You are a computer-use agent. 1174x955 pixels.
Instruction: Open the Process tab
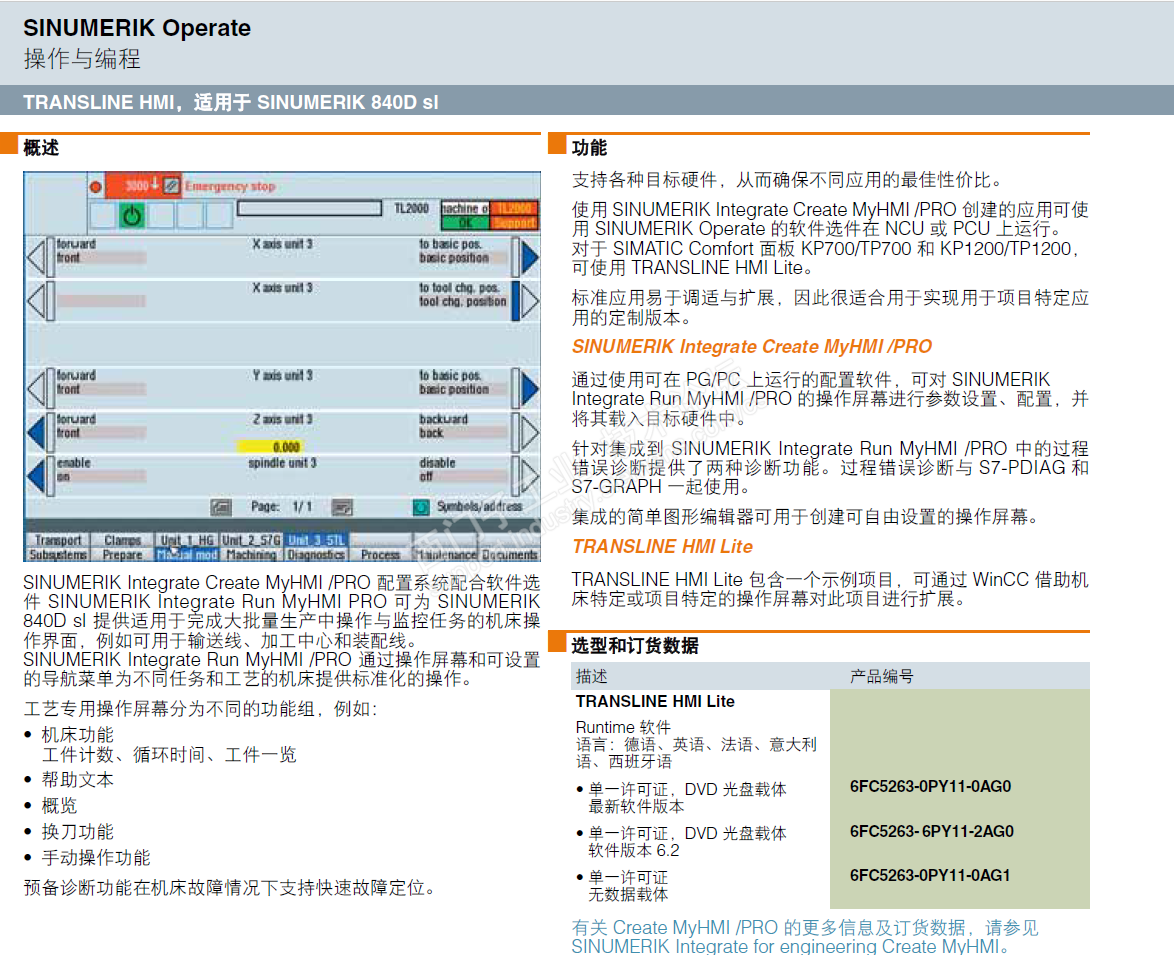pos(380,555)
